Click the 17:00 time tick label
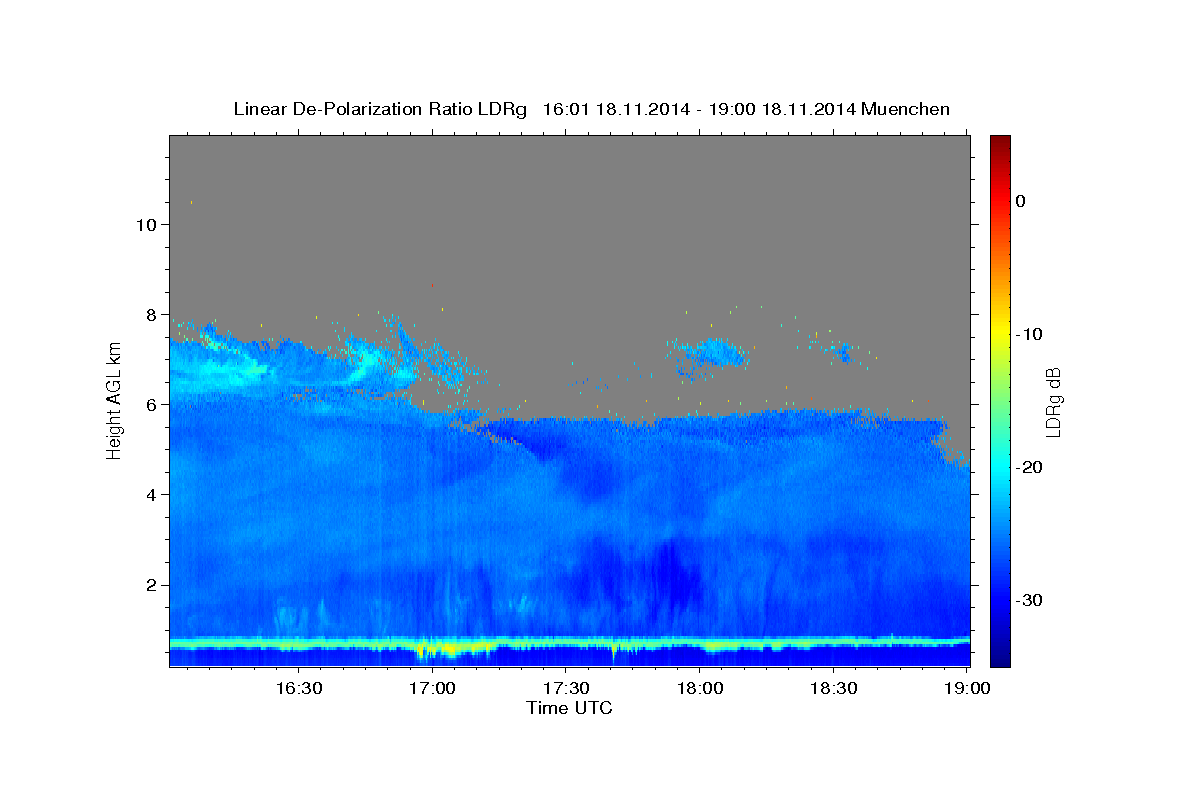The height and width of the screenshot is (800, 1200). (x=433, y=688)
